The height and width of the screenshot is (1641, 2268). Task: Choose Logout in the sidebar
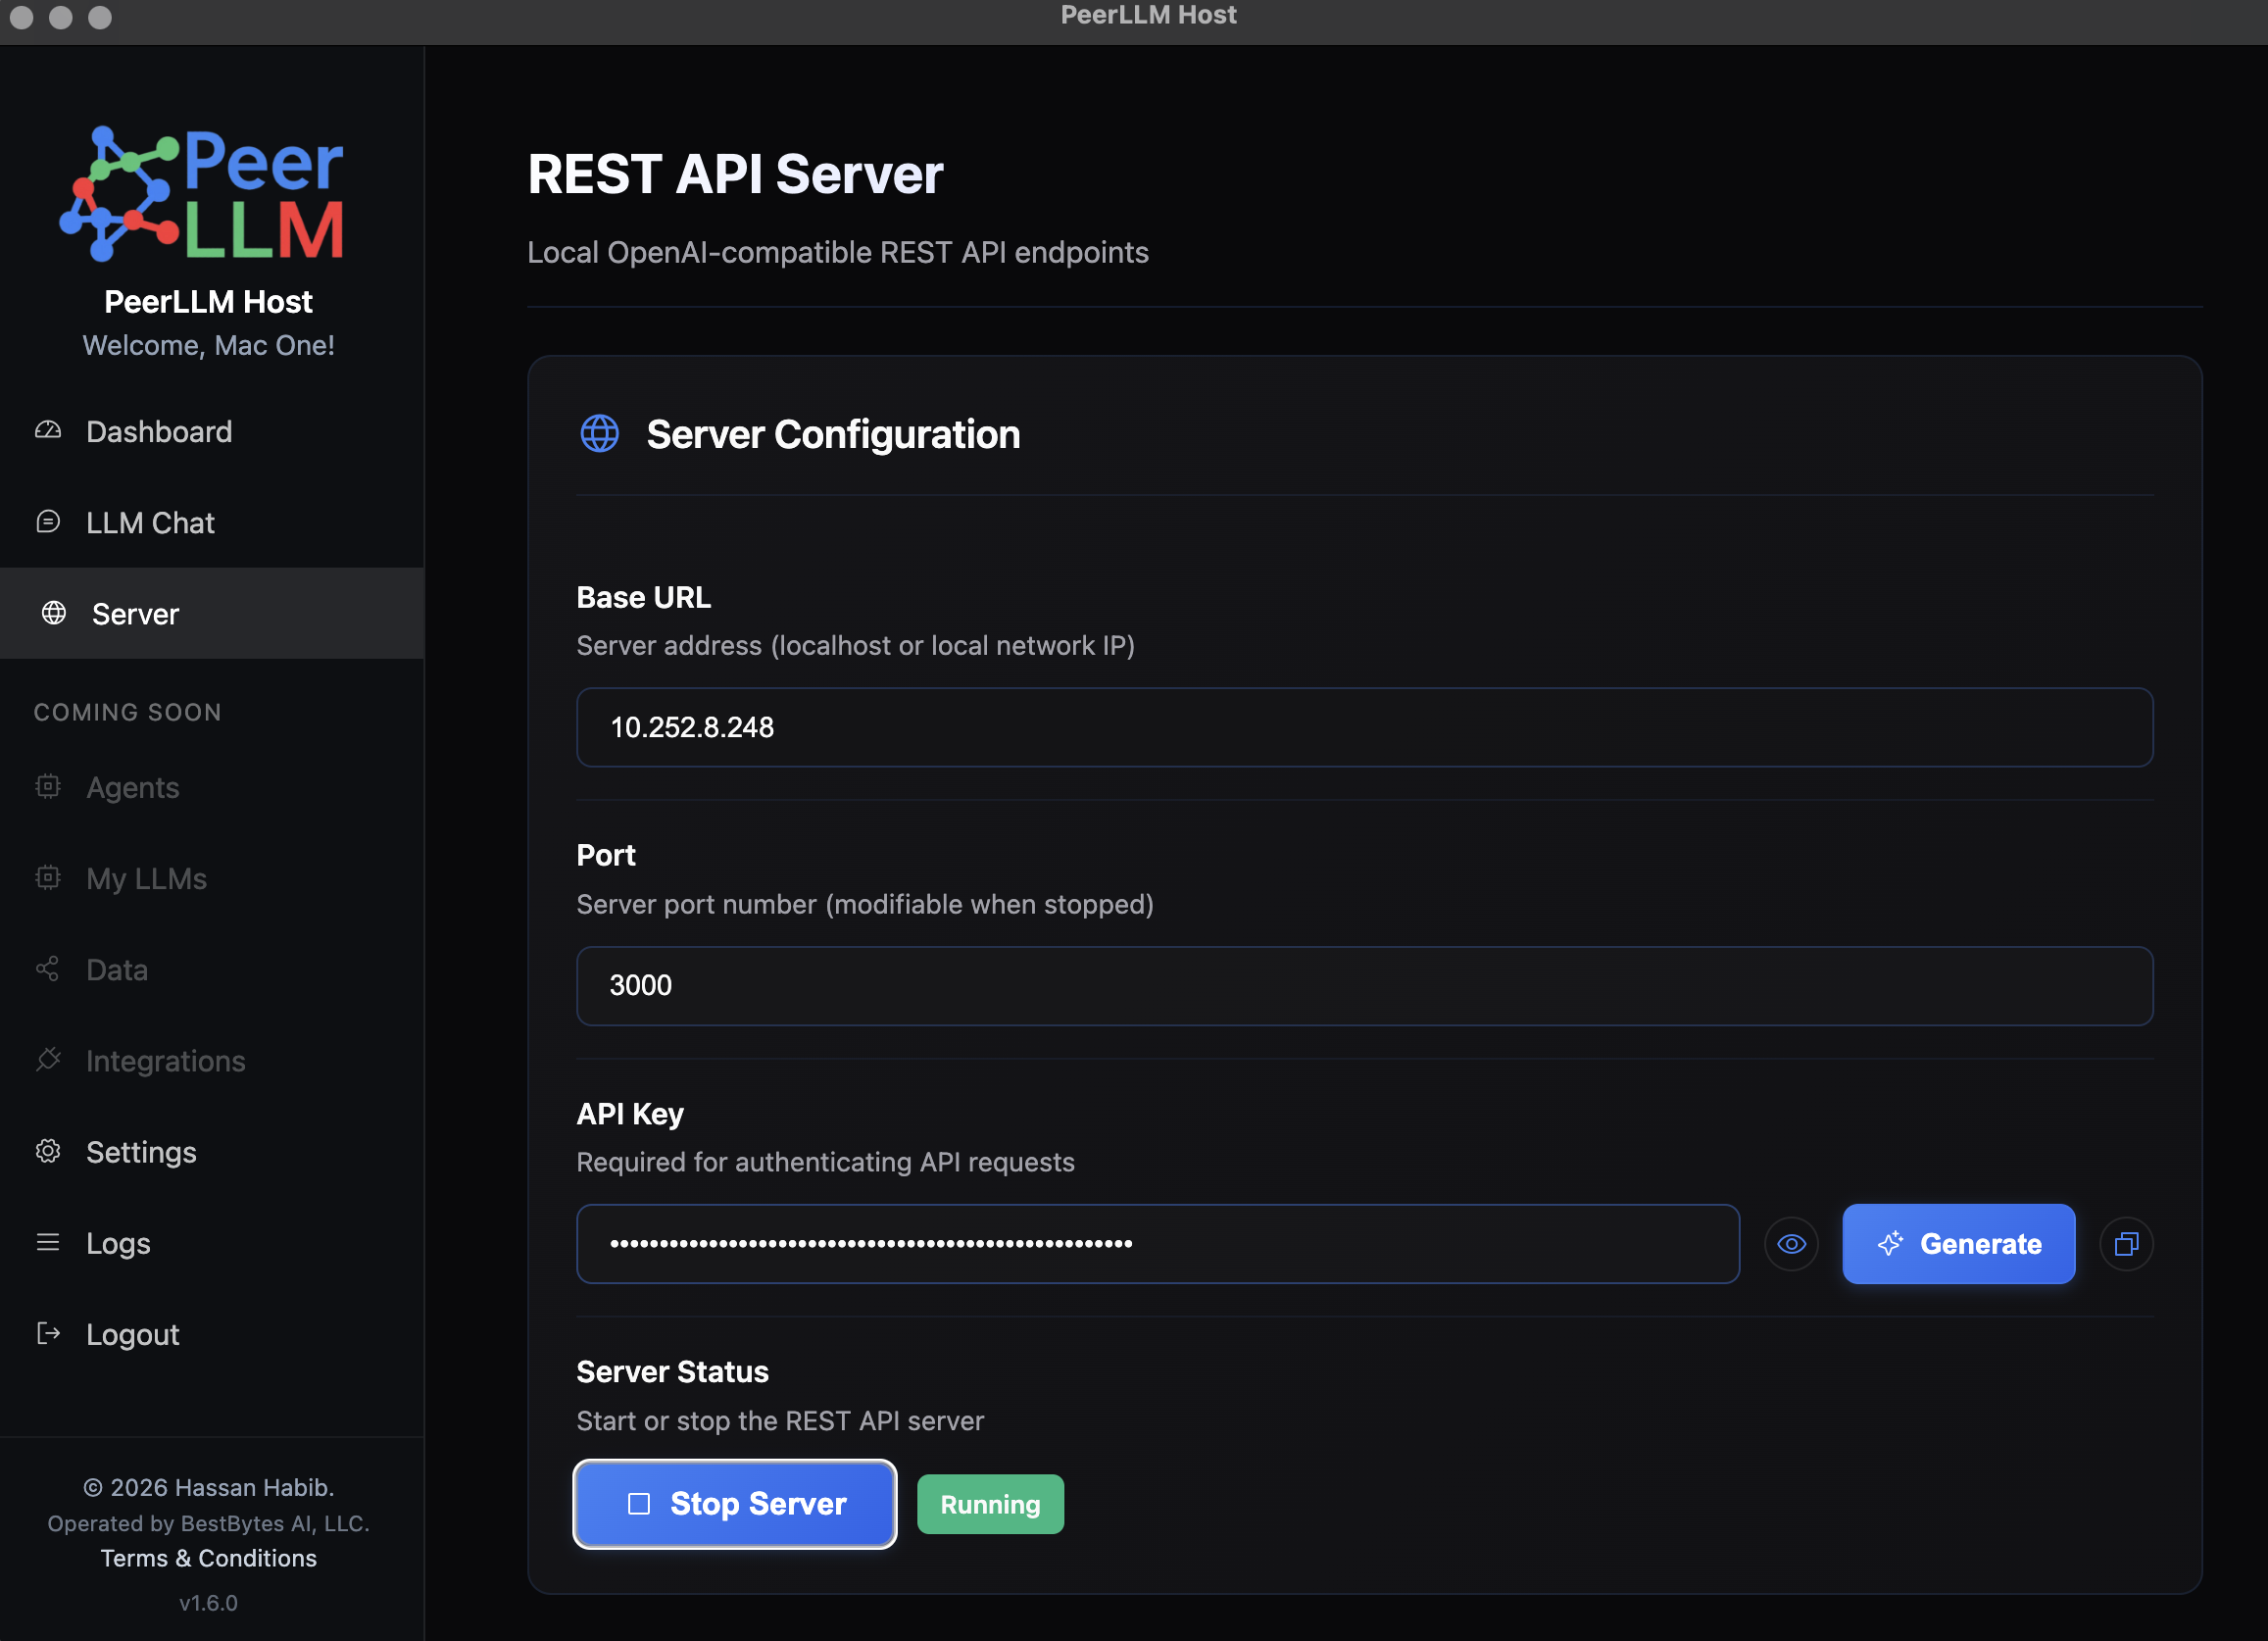click(212, 1333)
